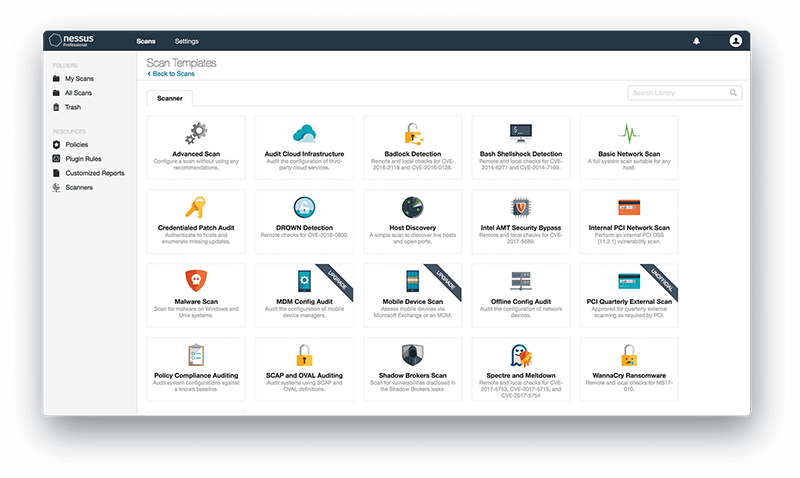800x478 pixels.
Task: Click the Trash bin icon
Action: [56, 107]
